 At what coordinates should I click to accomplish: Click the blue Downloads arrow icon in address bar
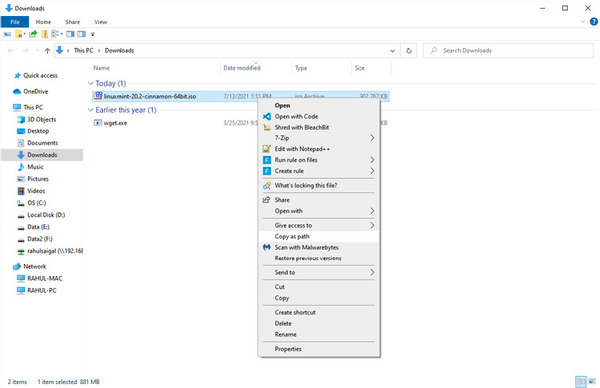[59, 50]
